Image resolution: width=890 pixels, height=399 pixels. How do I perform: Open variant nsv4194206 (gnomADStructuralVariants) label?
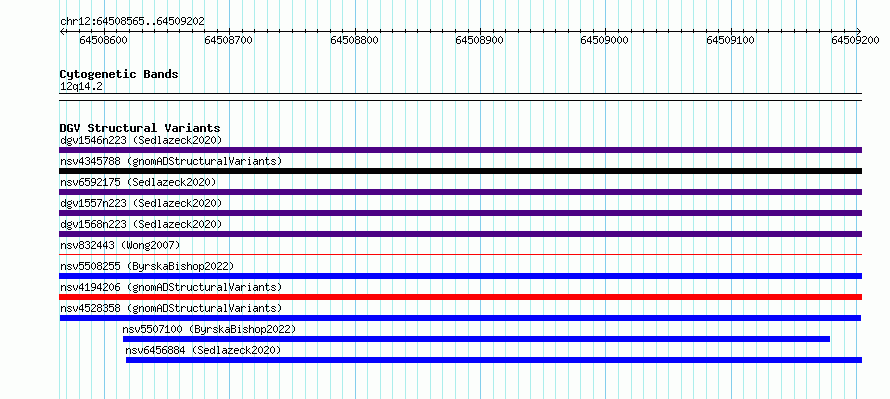tap(171, 287)
